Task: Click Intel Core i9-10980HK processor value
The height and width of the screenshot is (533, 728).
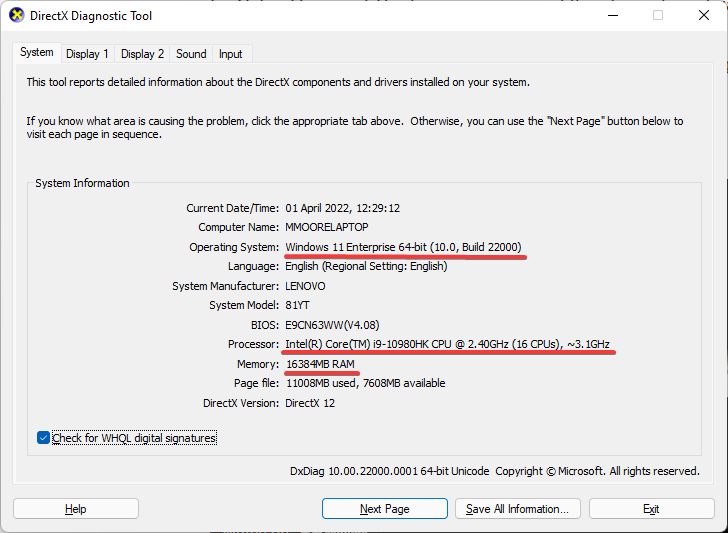Action: click(448, 344)
